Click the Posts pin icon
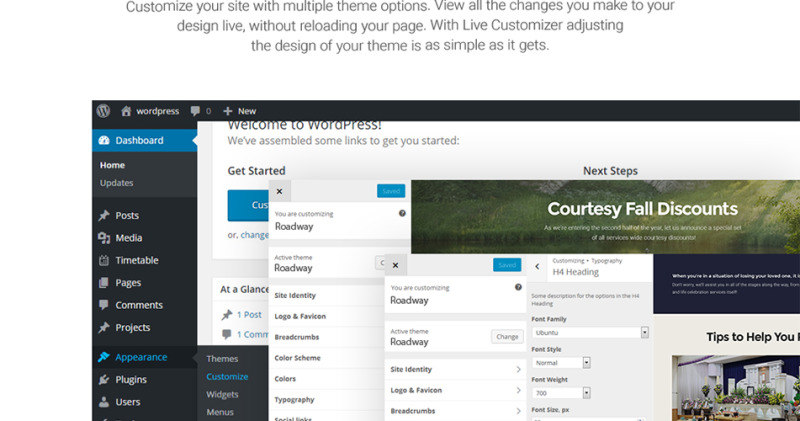The height and width of the screenshot is (421, 800). tap(104, 215)
